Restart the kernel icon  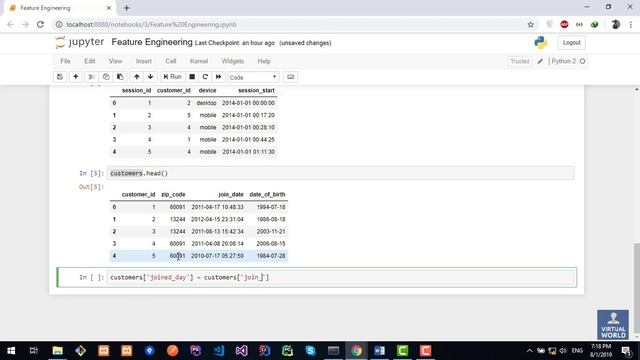click(x=205, y=77)
